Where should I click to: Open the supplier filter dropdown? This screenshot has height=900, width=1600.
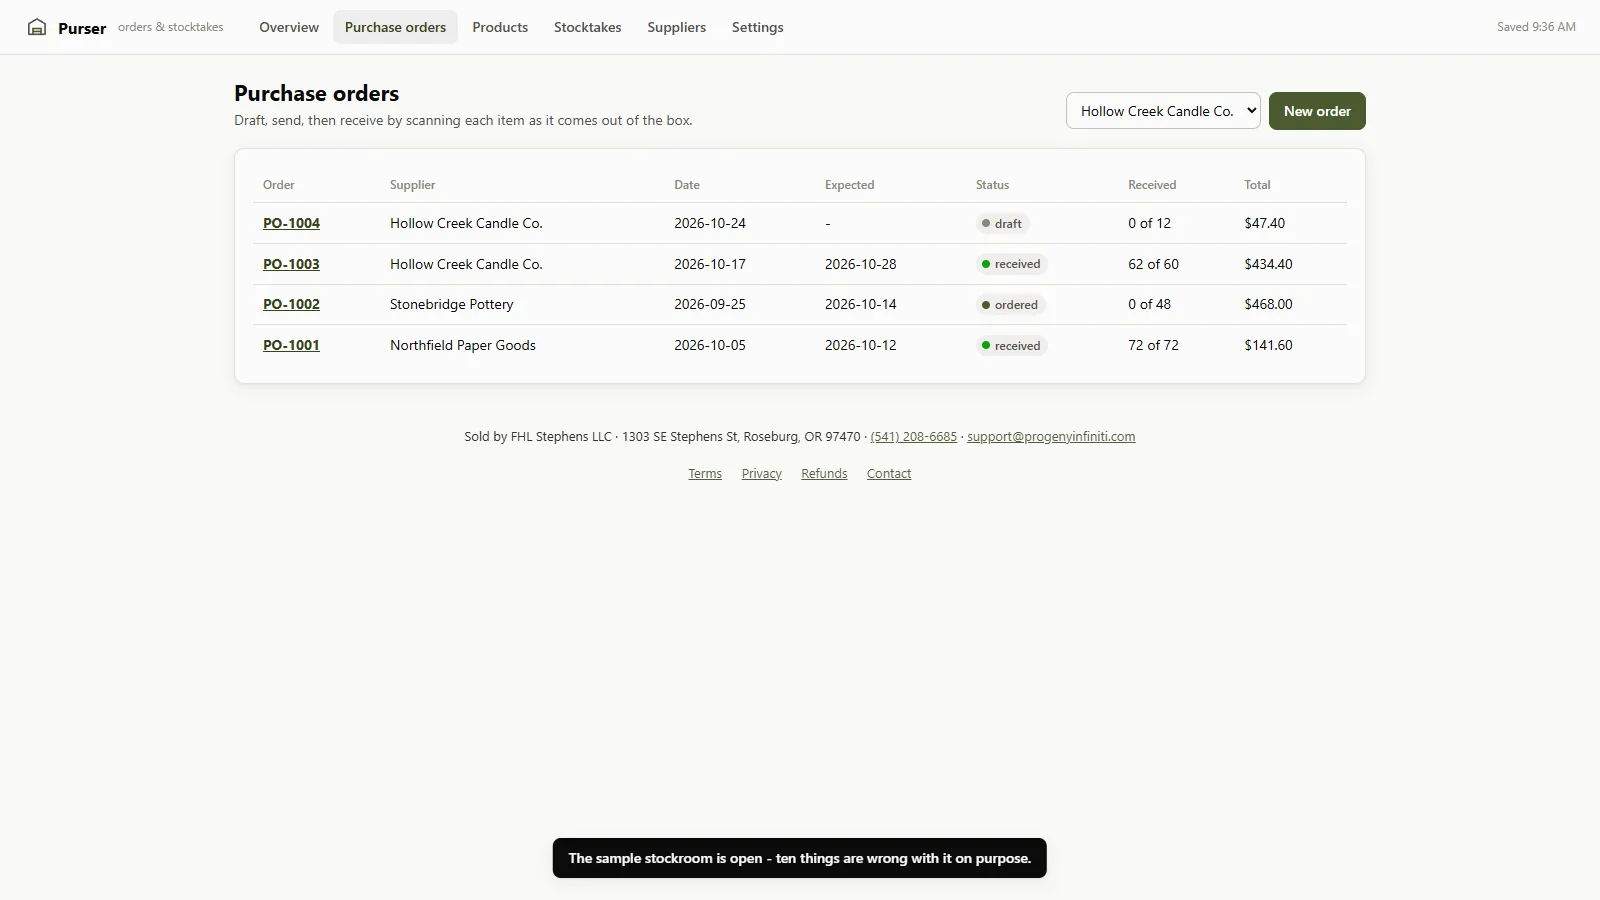coord(1163,111)
